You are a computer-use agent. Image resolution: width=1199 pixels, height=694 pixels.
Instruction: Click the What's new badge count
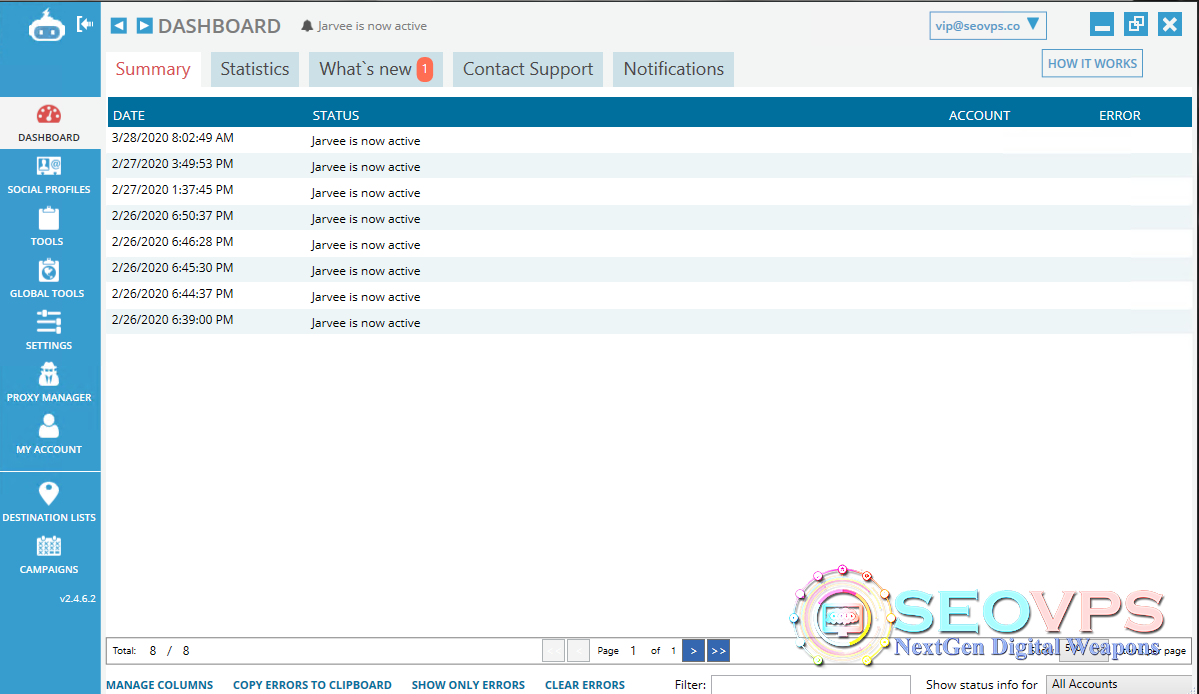click(424, 69)
